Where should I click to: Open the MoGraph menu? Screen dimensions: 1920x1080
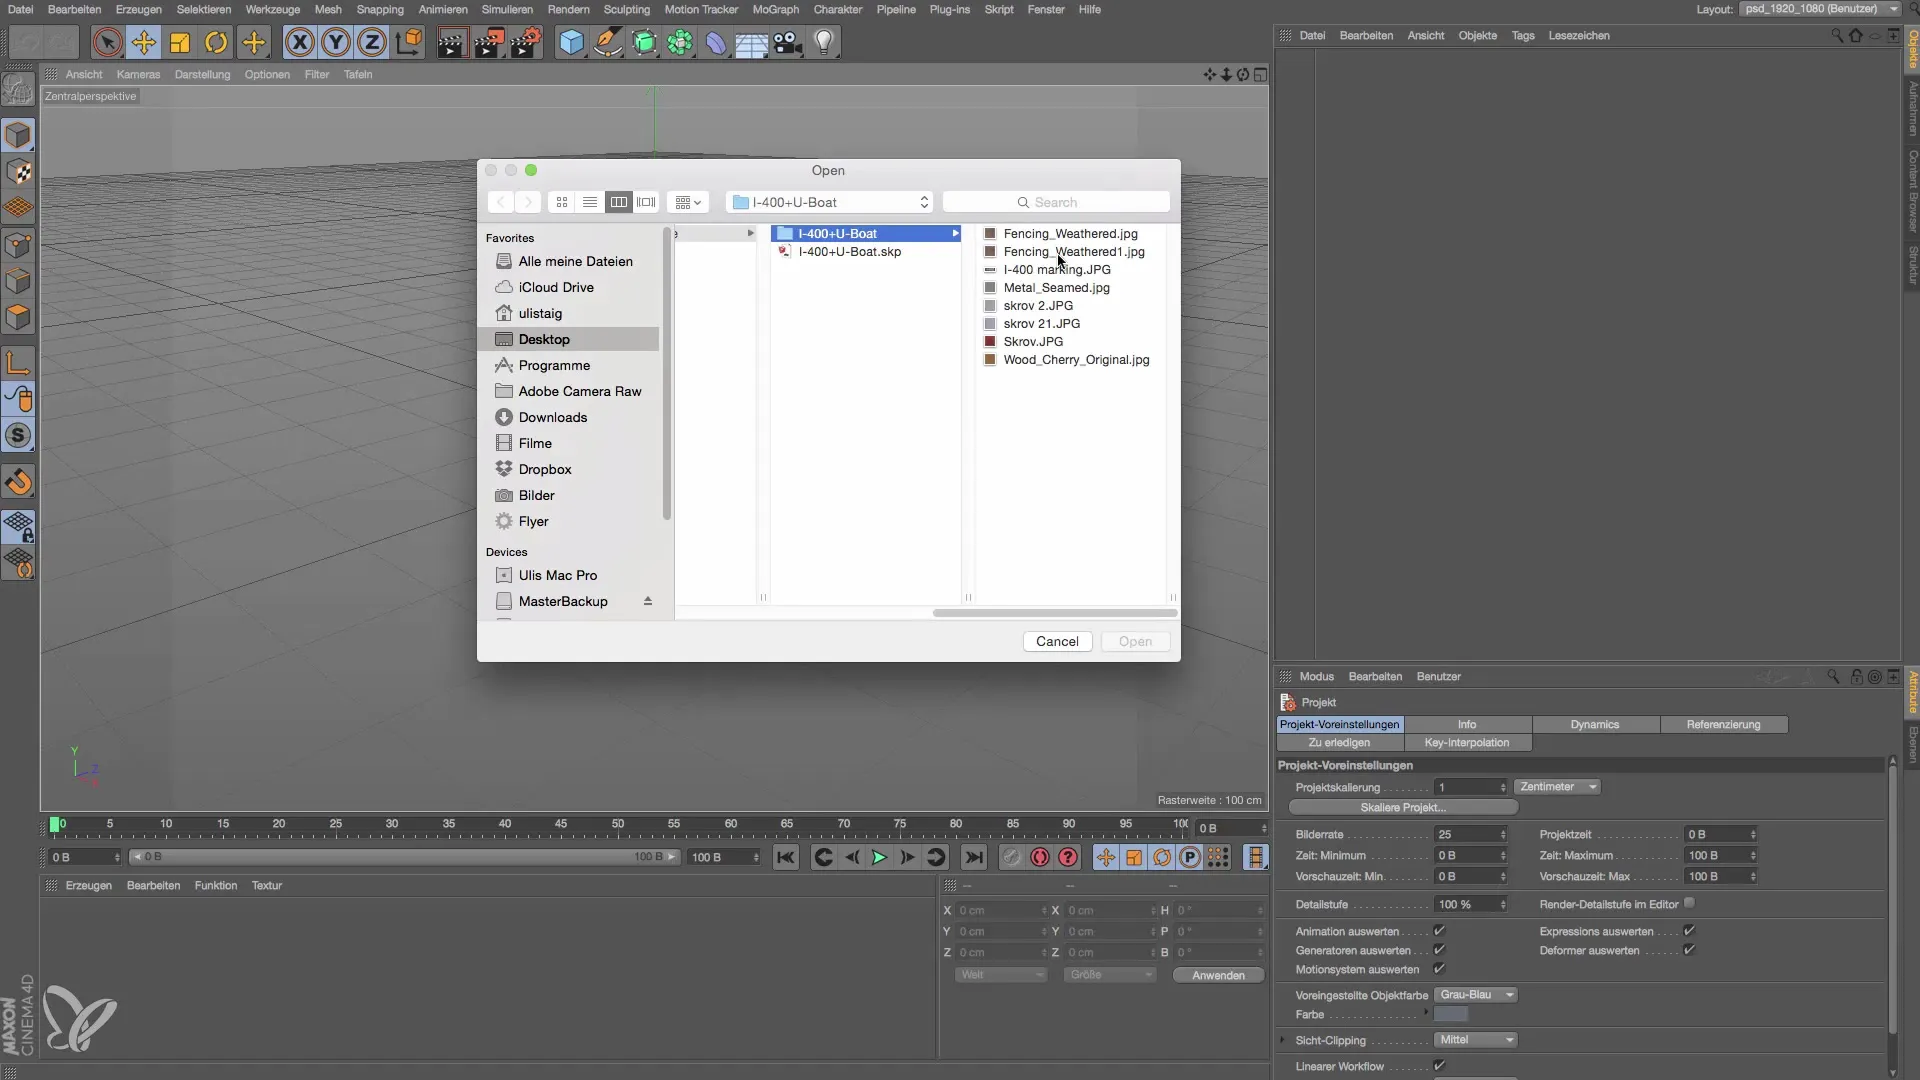775,9
